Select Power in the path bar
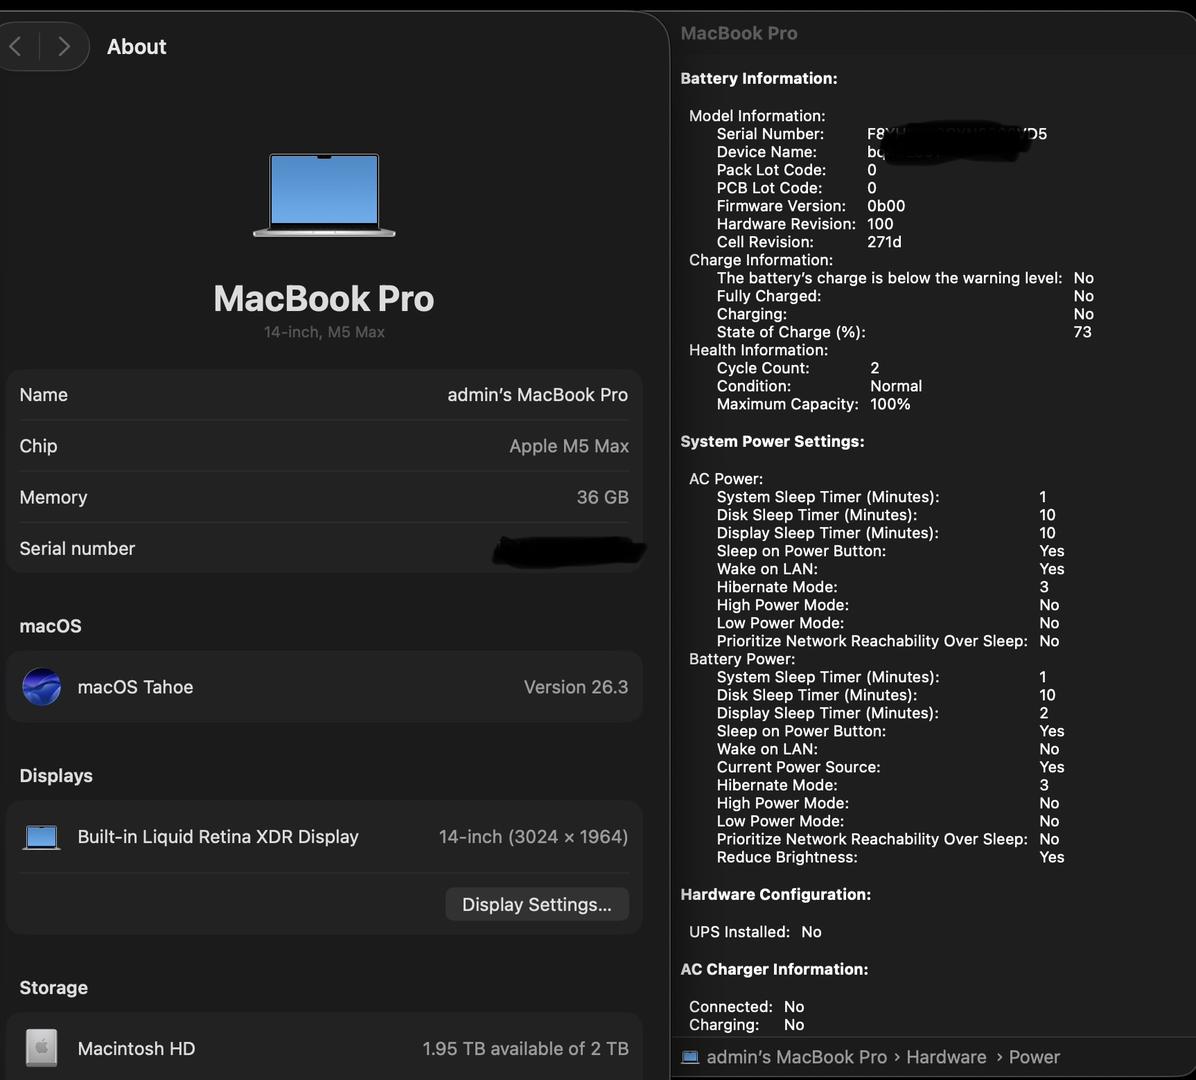This screenshot has height=1080, width=1196. [1034, 1057]
